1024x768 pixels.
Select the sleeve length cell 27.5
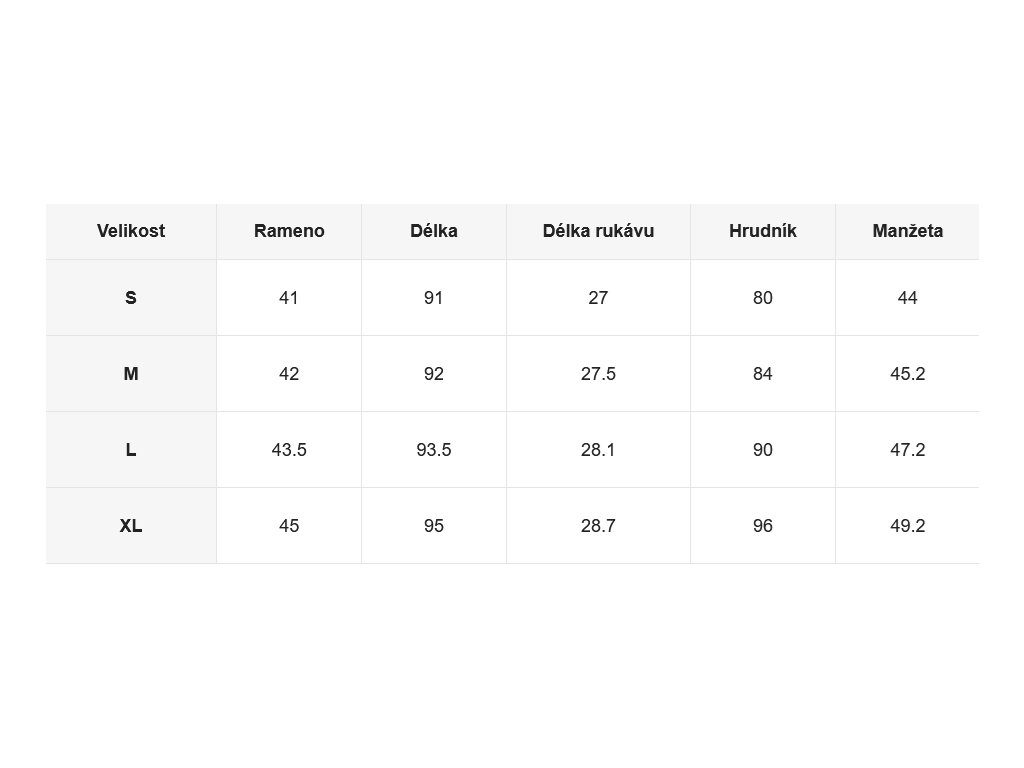598,374
